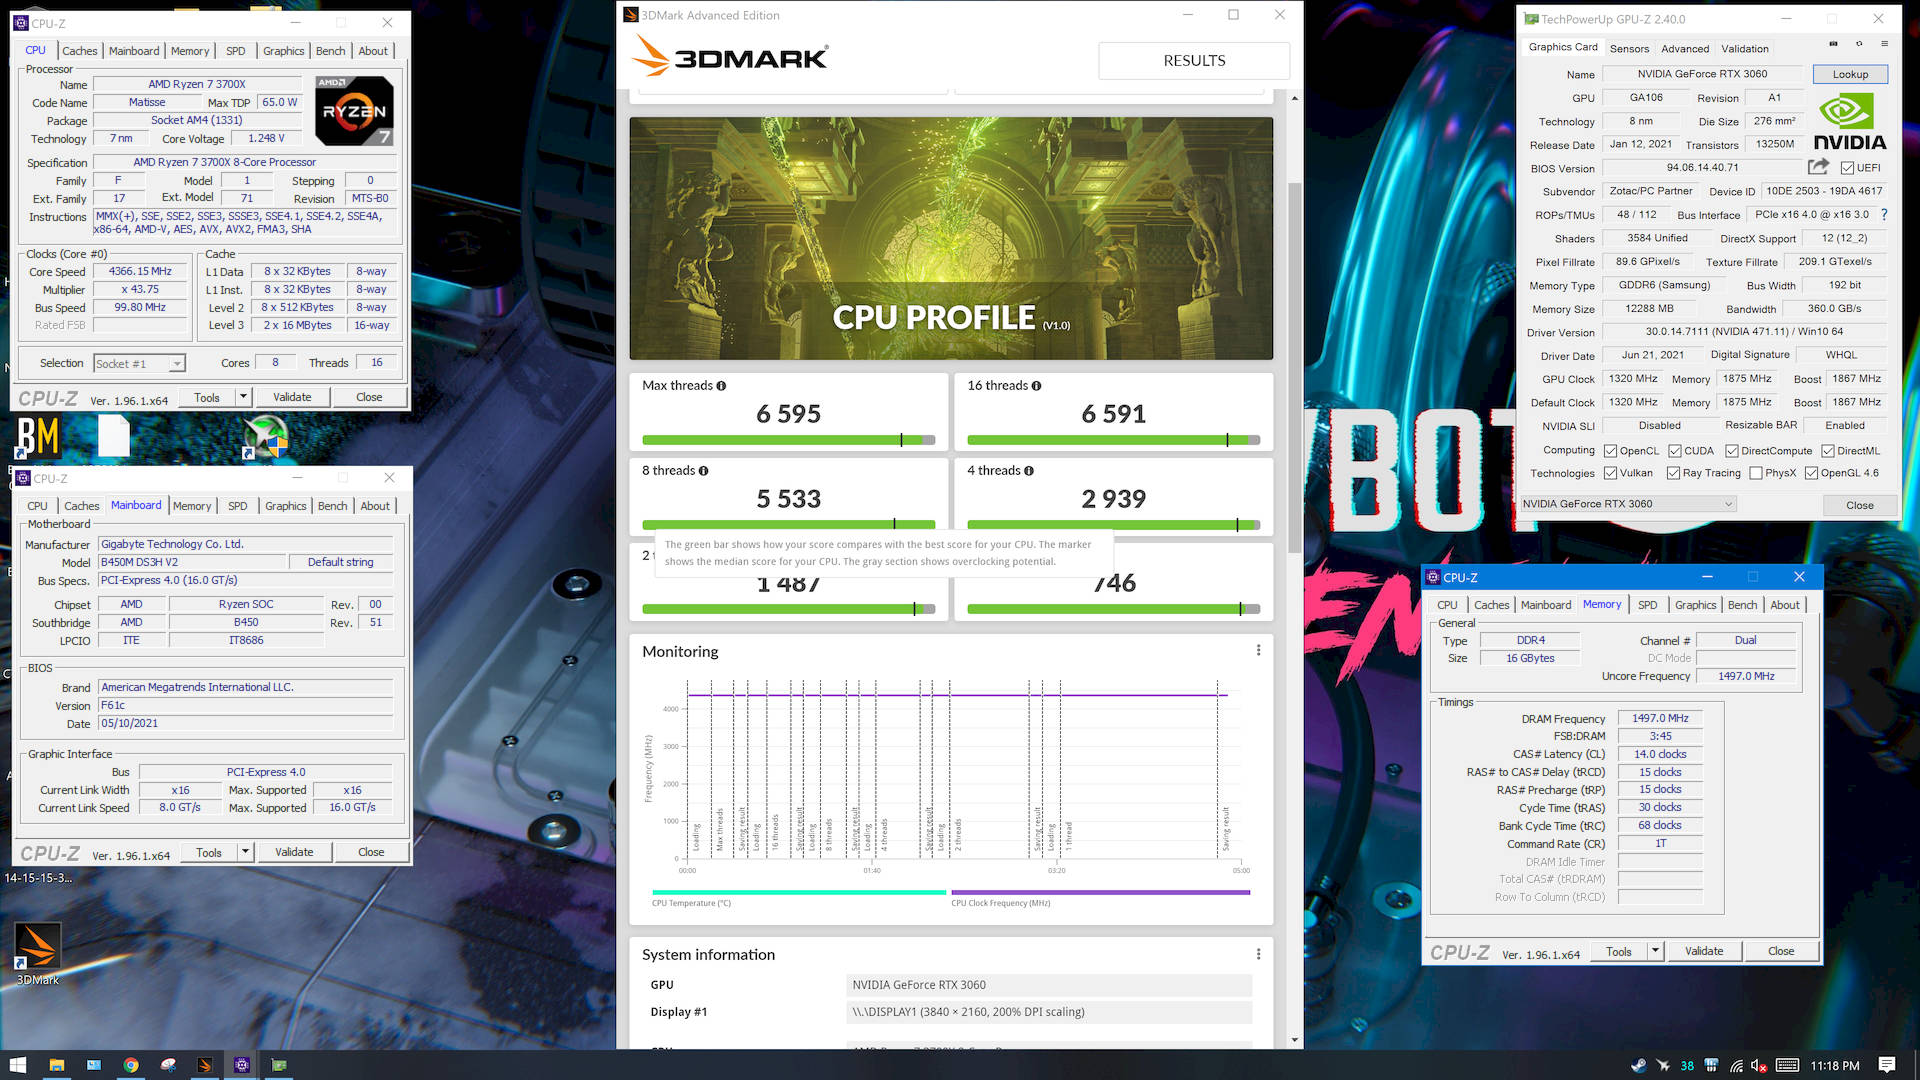Open Bench tab in CPU-Z Mainboard window
The width and height of the screenshot is (1920, 1080).
[x=332, y=506]
